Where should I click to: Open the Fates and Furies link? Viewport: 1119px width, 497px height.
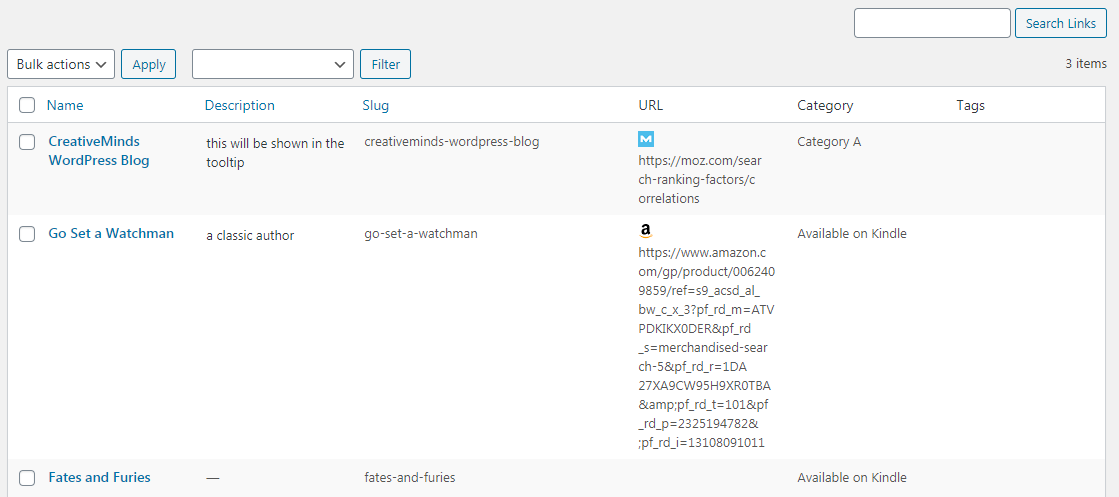[99, 478]
